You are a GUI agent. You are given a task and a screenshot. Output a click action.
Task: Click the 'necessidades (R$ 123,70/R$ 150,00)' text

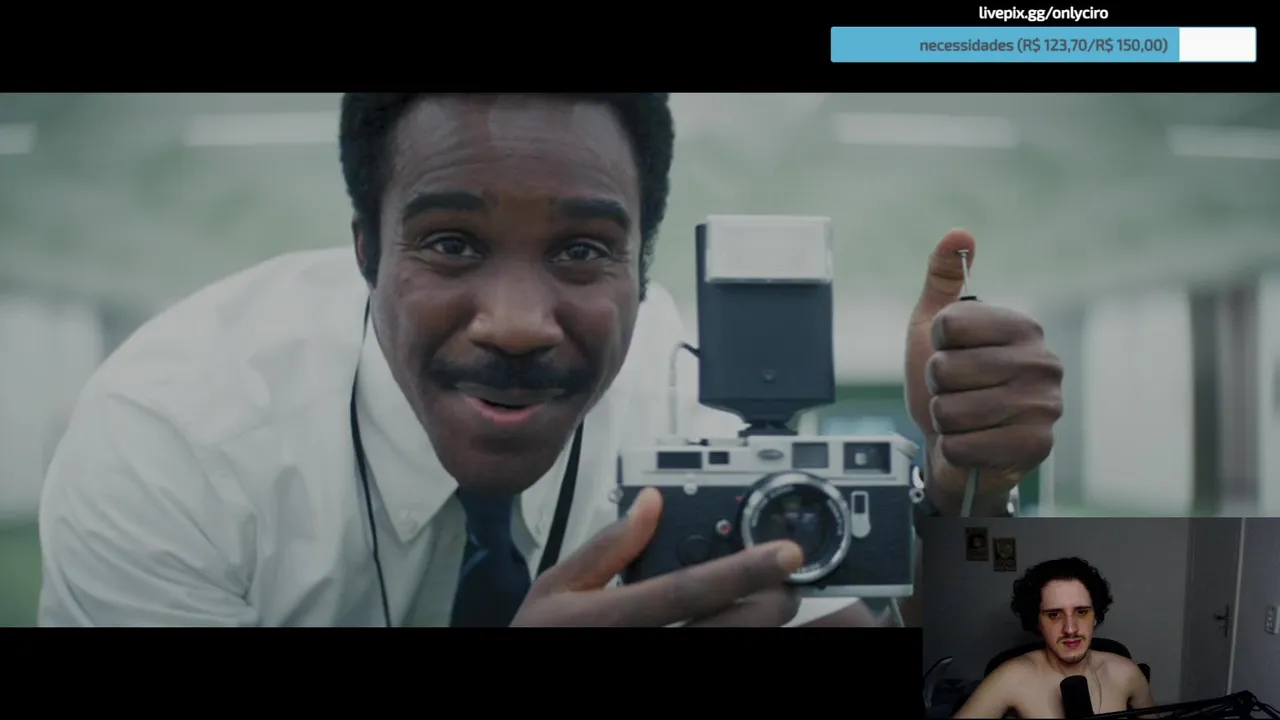pyautogui.click(x=1043, y=45)
